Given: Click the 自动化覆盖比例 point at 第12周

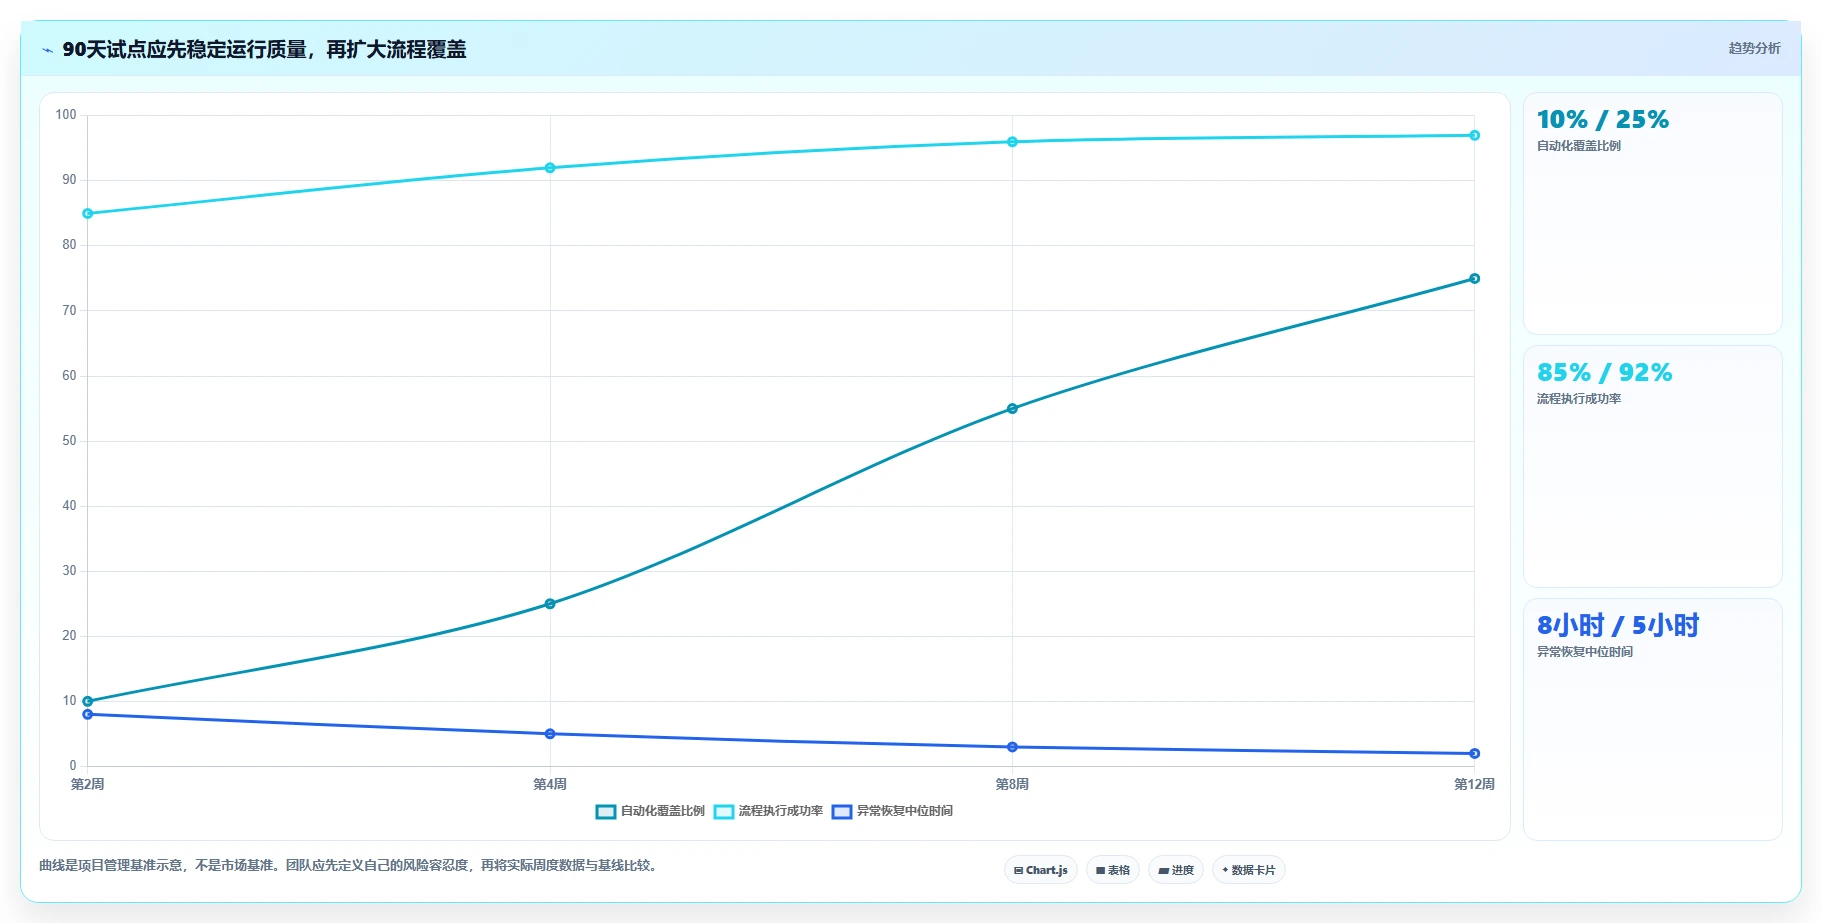Looking at the screenshot, I should click(1474, 279).
